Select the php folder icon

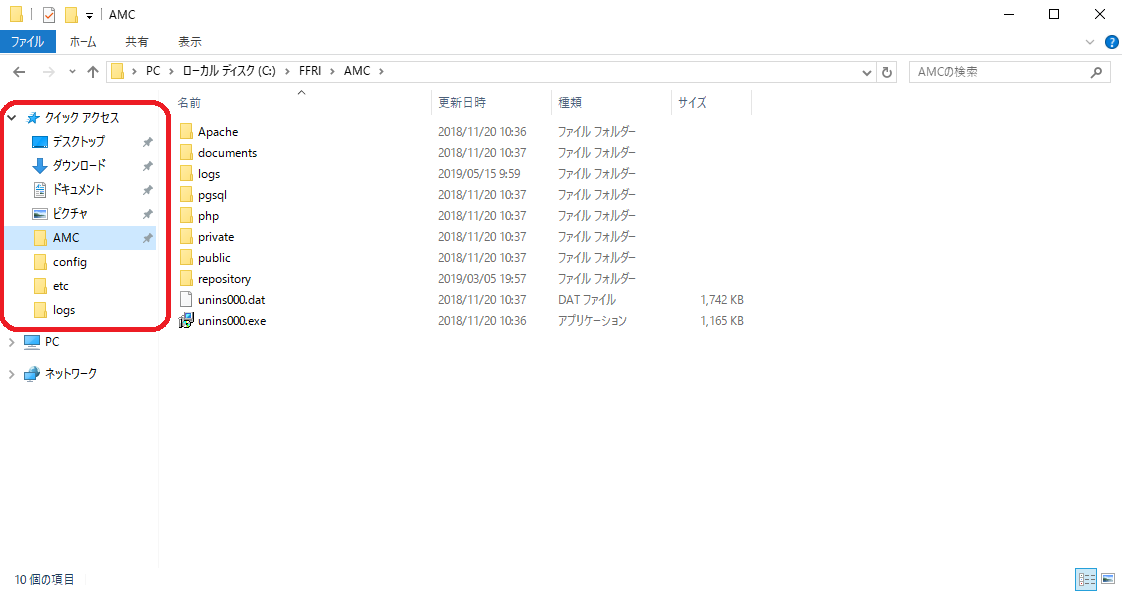186,215
